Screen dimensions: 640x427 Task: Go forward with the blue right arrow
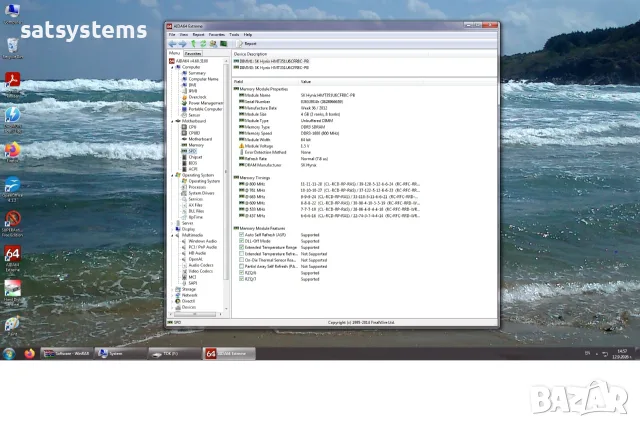182,44
